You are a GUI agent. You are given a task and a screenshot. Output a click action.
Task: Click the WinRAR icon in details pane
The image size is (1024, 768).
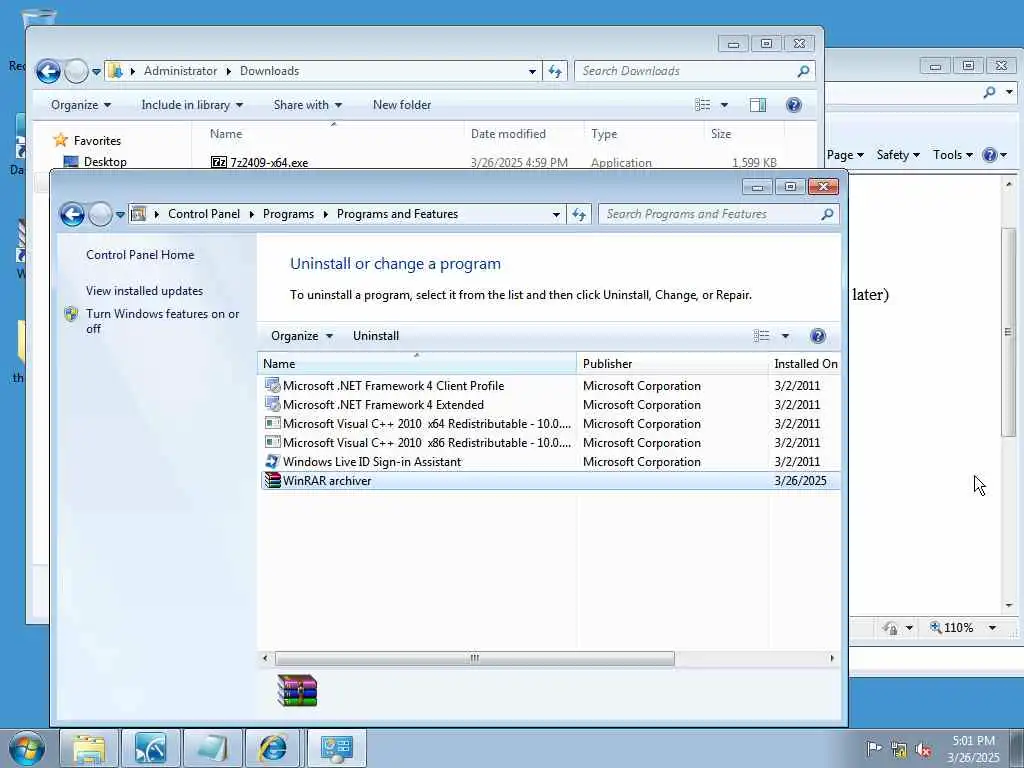click(x=297, y=690)
